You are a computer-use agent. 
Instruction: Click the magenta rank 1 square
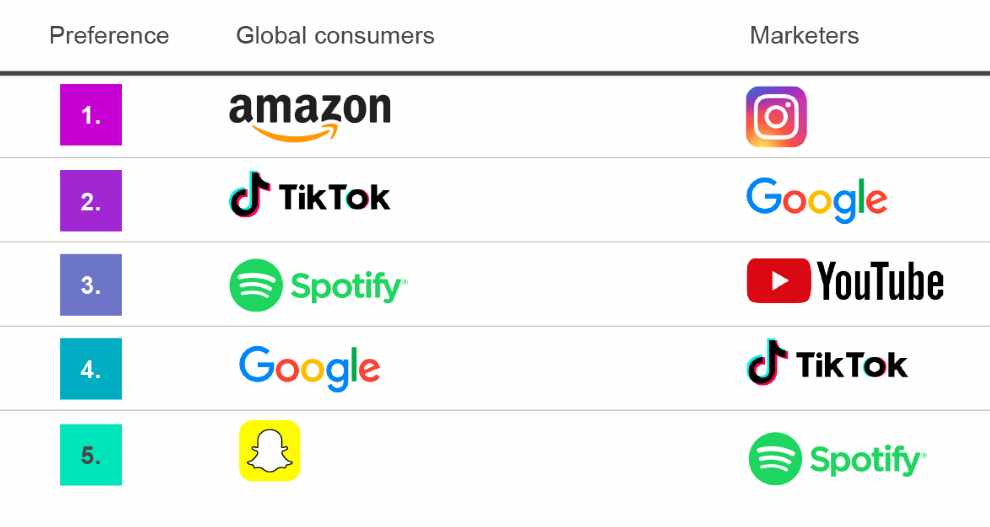(x=91, y=115)
